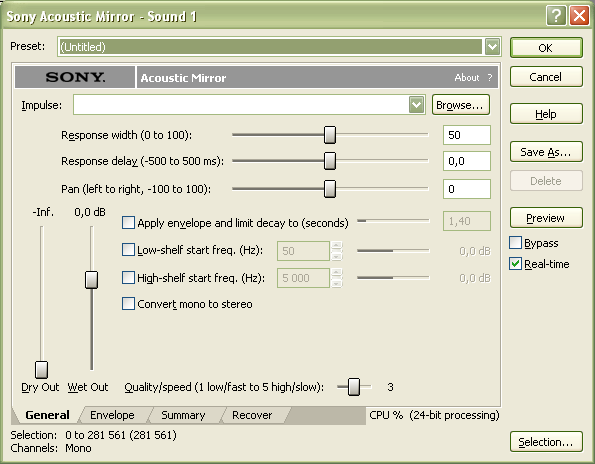The width and height of the screenshot is (595, 464).
Task: Click the High-shelf frequency field 5 000
Action: point(303,278)
